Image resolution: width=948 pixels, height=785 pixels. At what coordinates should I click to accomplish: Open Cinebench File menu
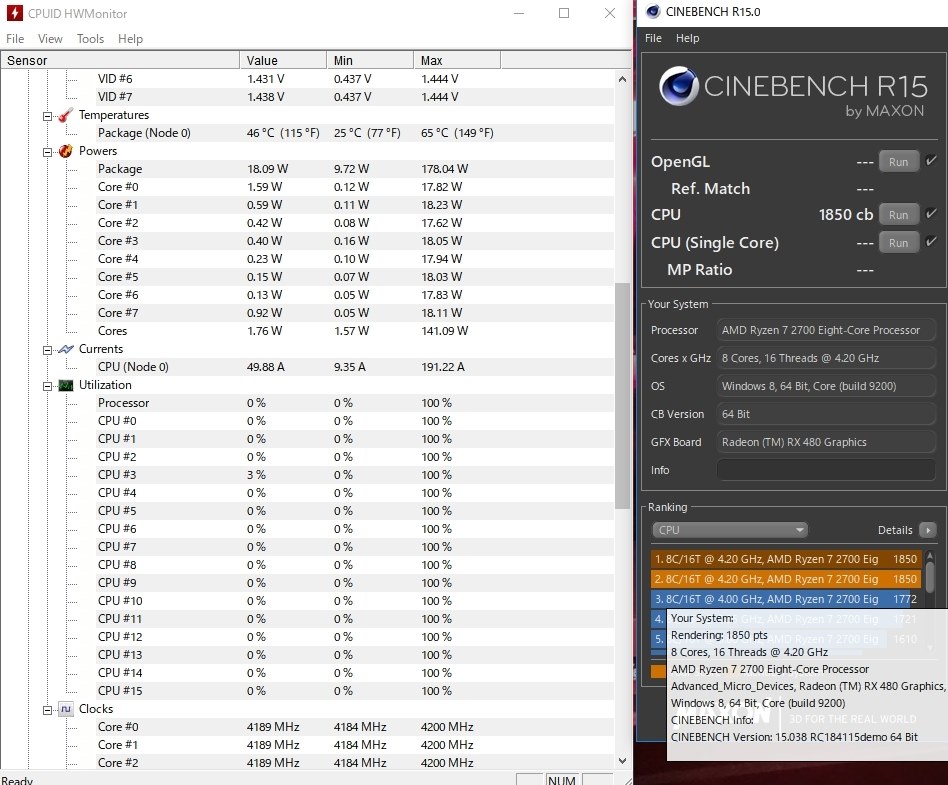point(653,38)
